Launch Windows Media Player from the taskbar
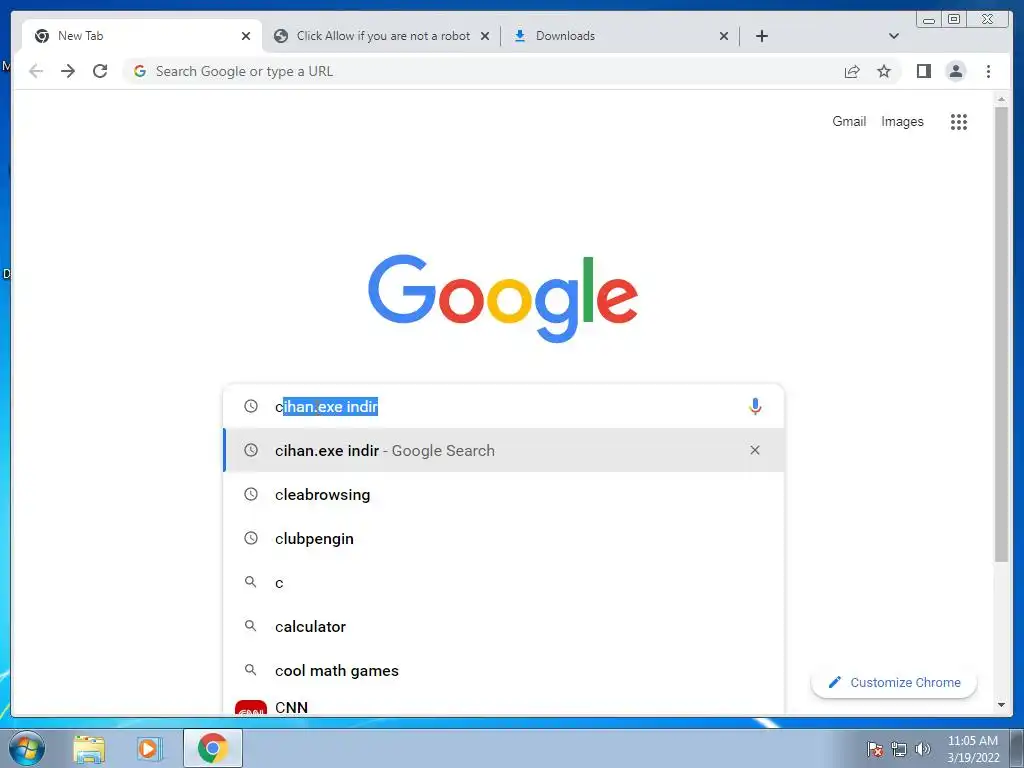The height and width of the screenshot is (768, 1024). coord(149,748)
